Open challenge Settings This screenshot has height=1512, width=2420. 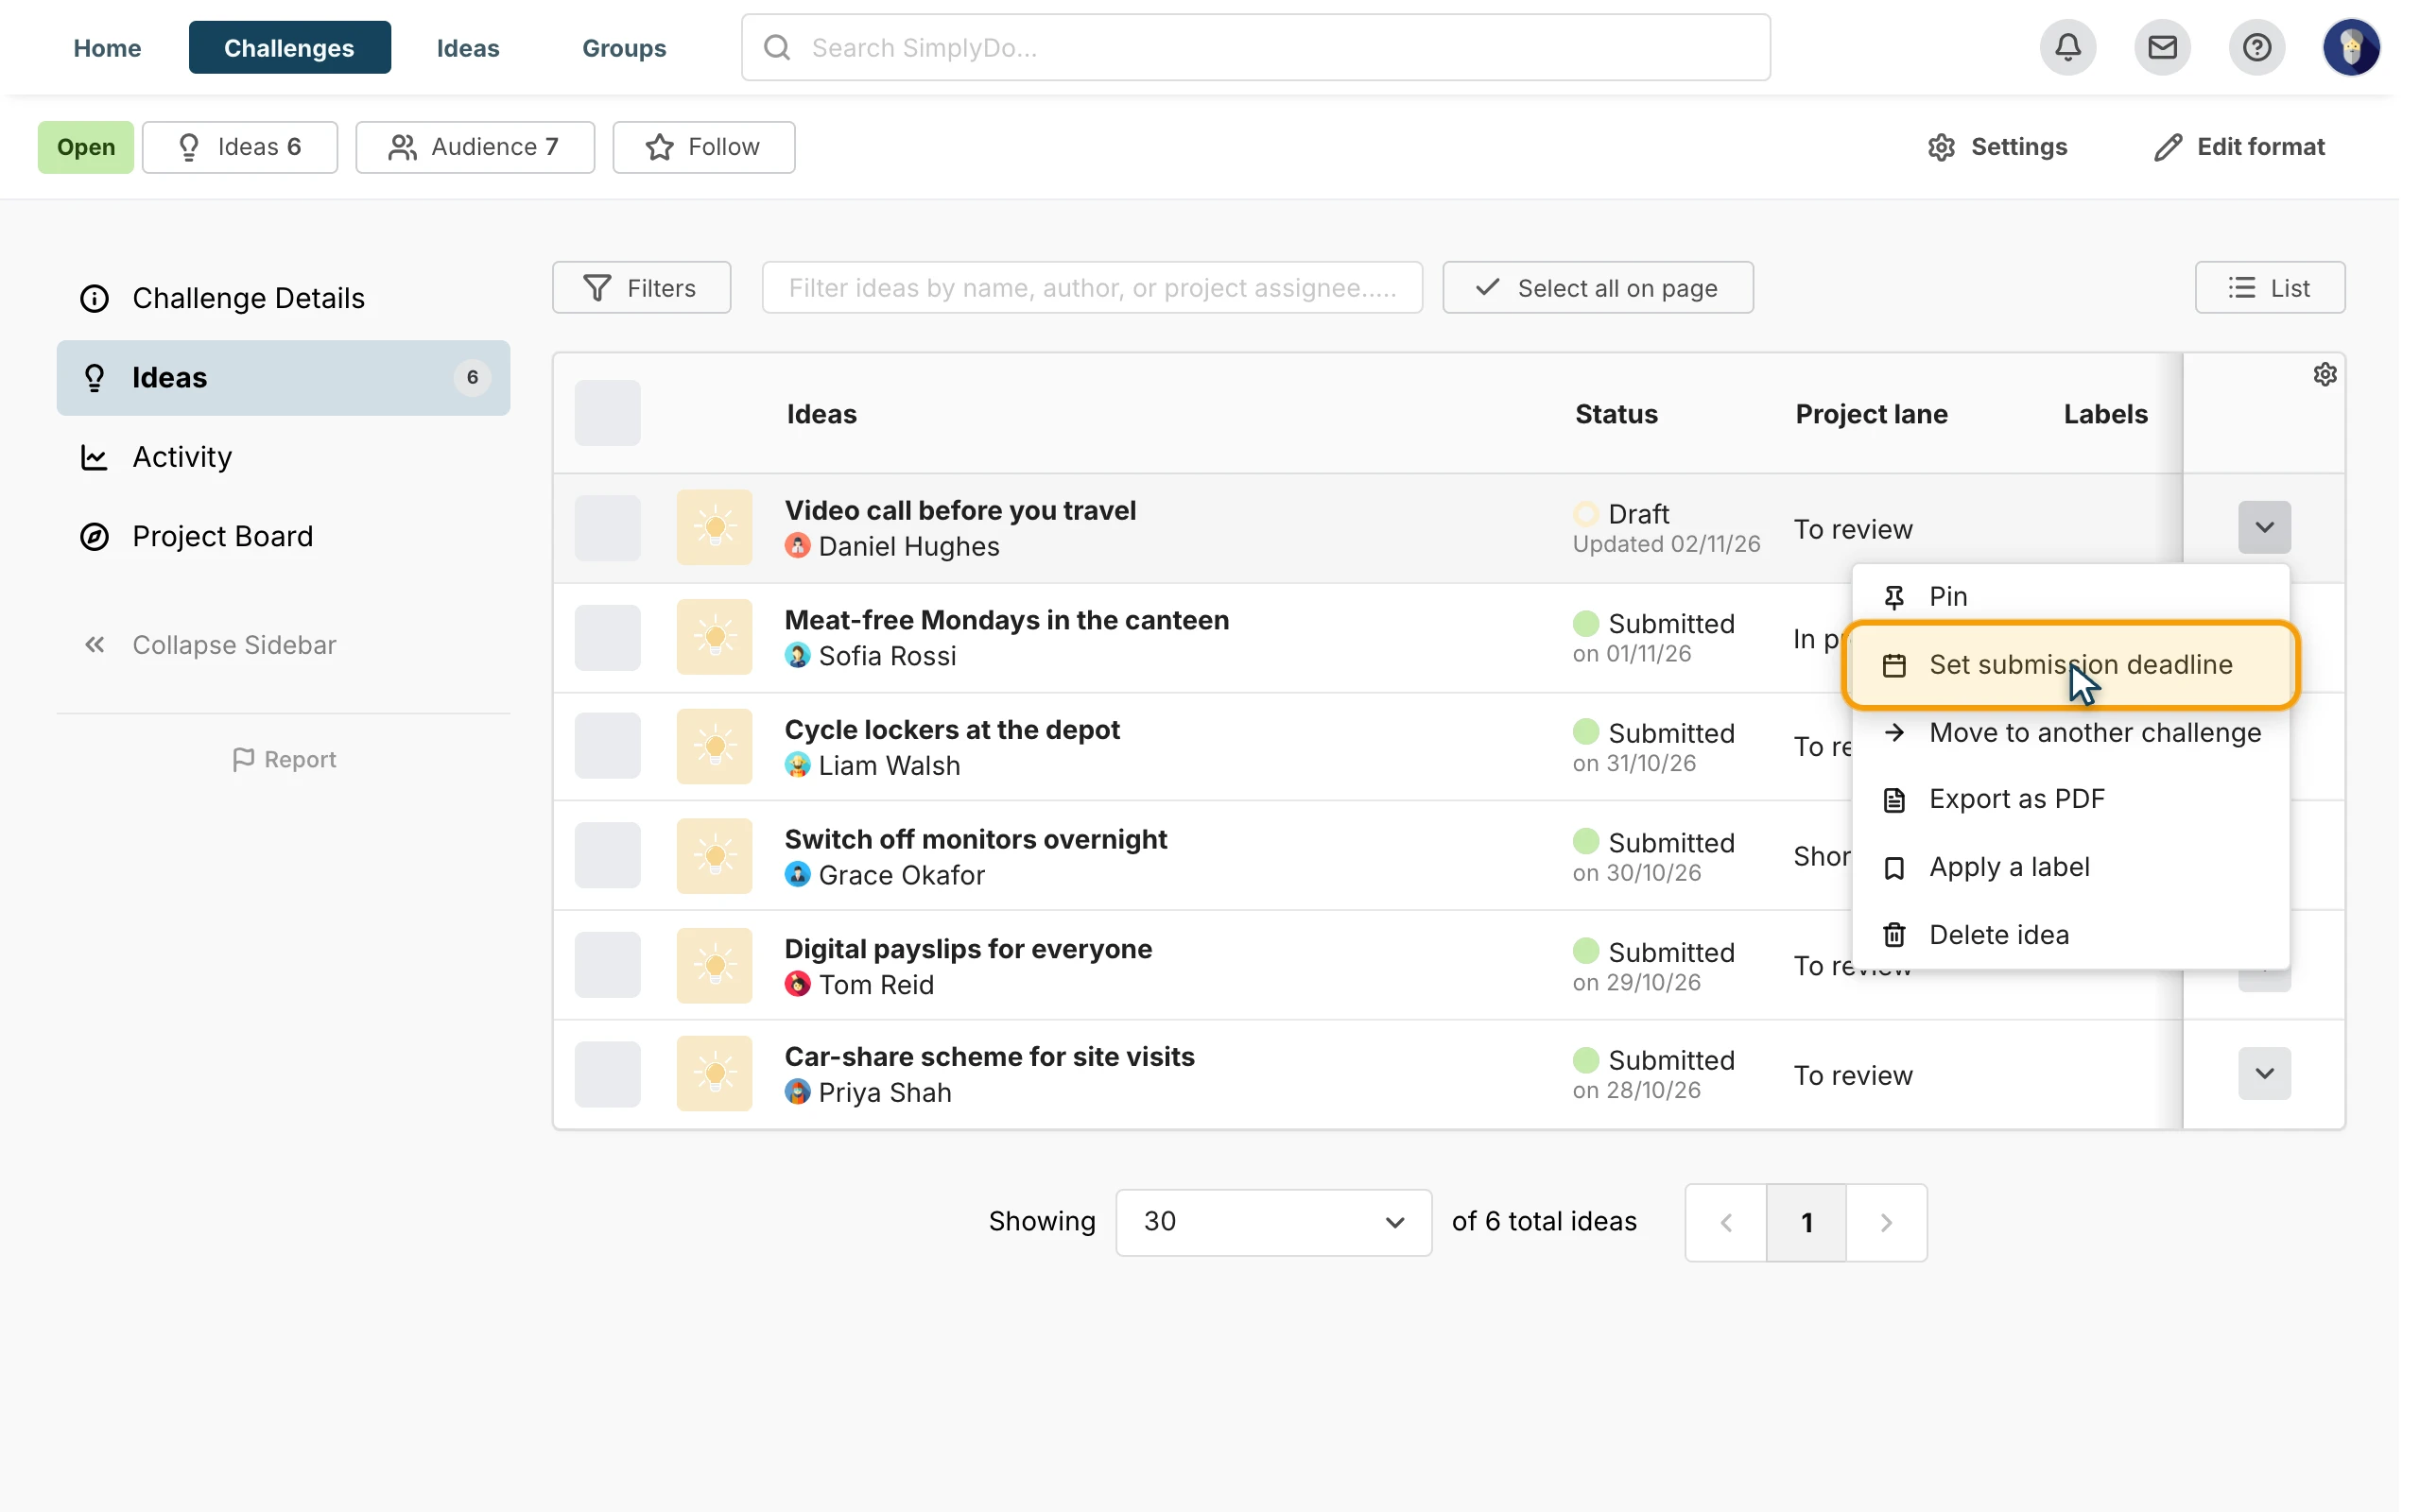1997,147
